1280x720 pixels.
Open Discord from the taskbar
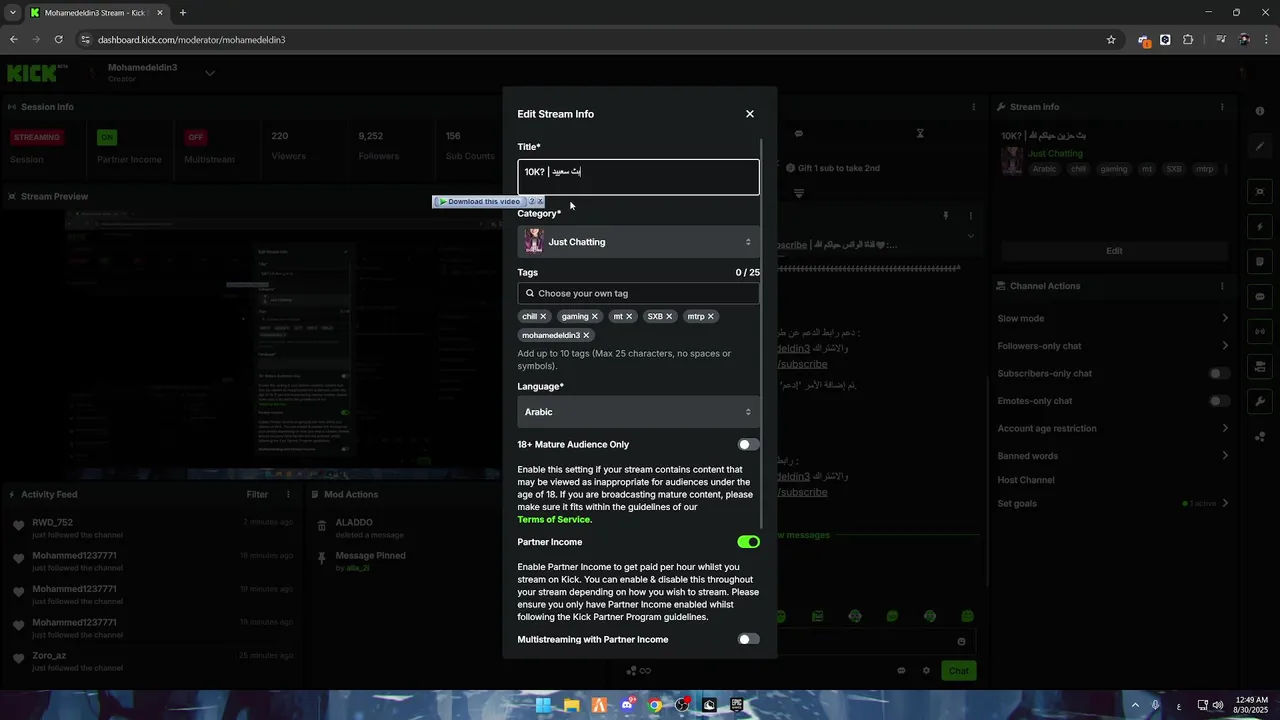point(627,705)
